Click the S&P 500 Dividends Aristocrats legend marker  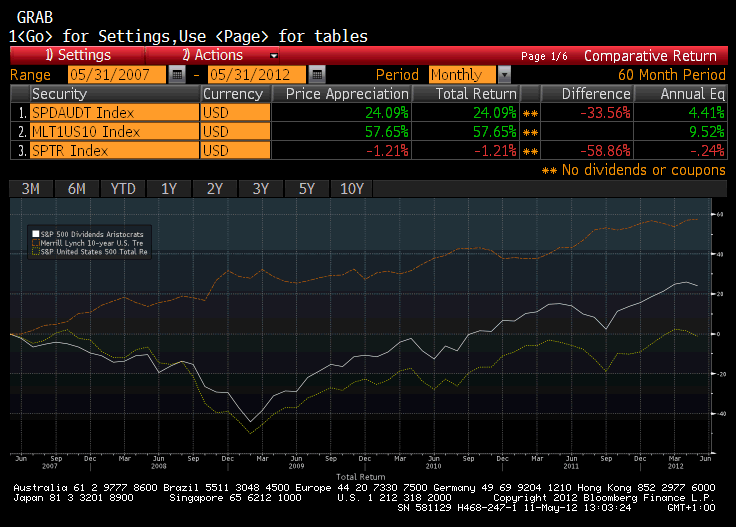[x=33, y=233]
